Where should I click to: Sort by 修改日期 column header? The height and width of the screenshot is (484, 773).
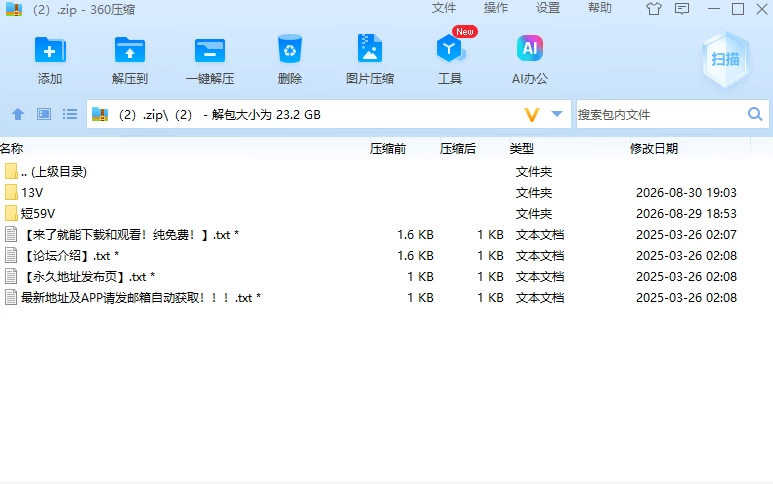(654, 148)
